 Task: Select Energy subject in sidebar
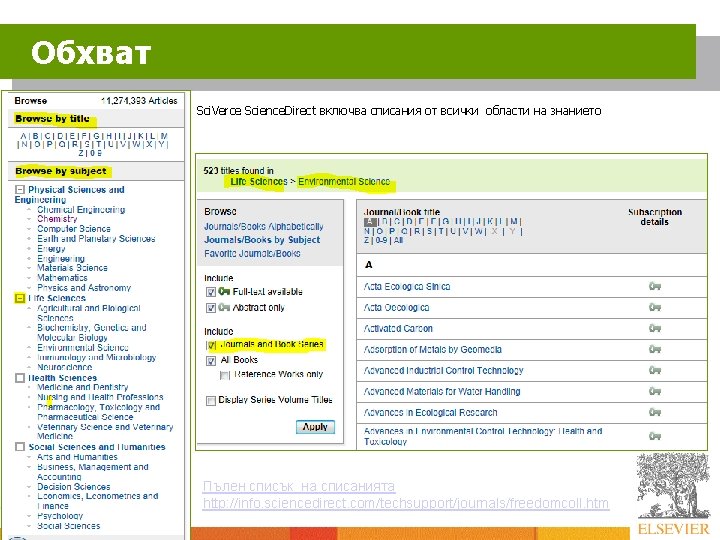pyautogui.click(x=51, y=248)
